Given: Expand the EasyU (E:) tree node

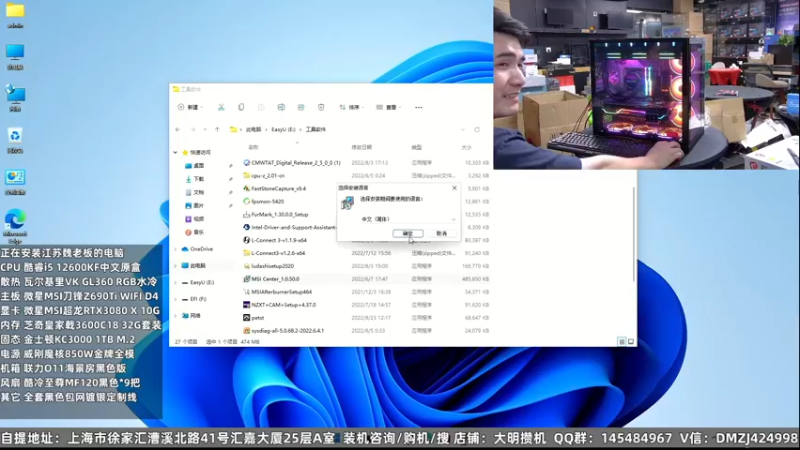Looking at the screenshot, I should pos(176,282).
